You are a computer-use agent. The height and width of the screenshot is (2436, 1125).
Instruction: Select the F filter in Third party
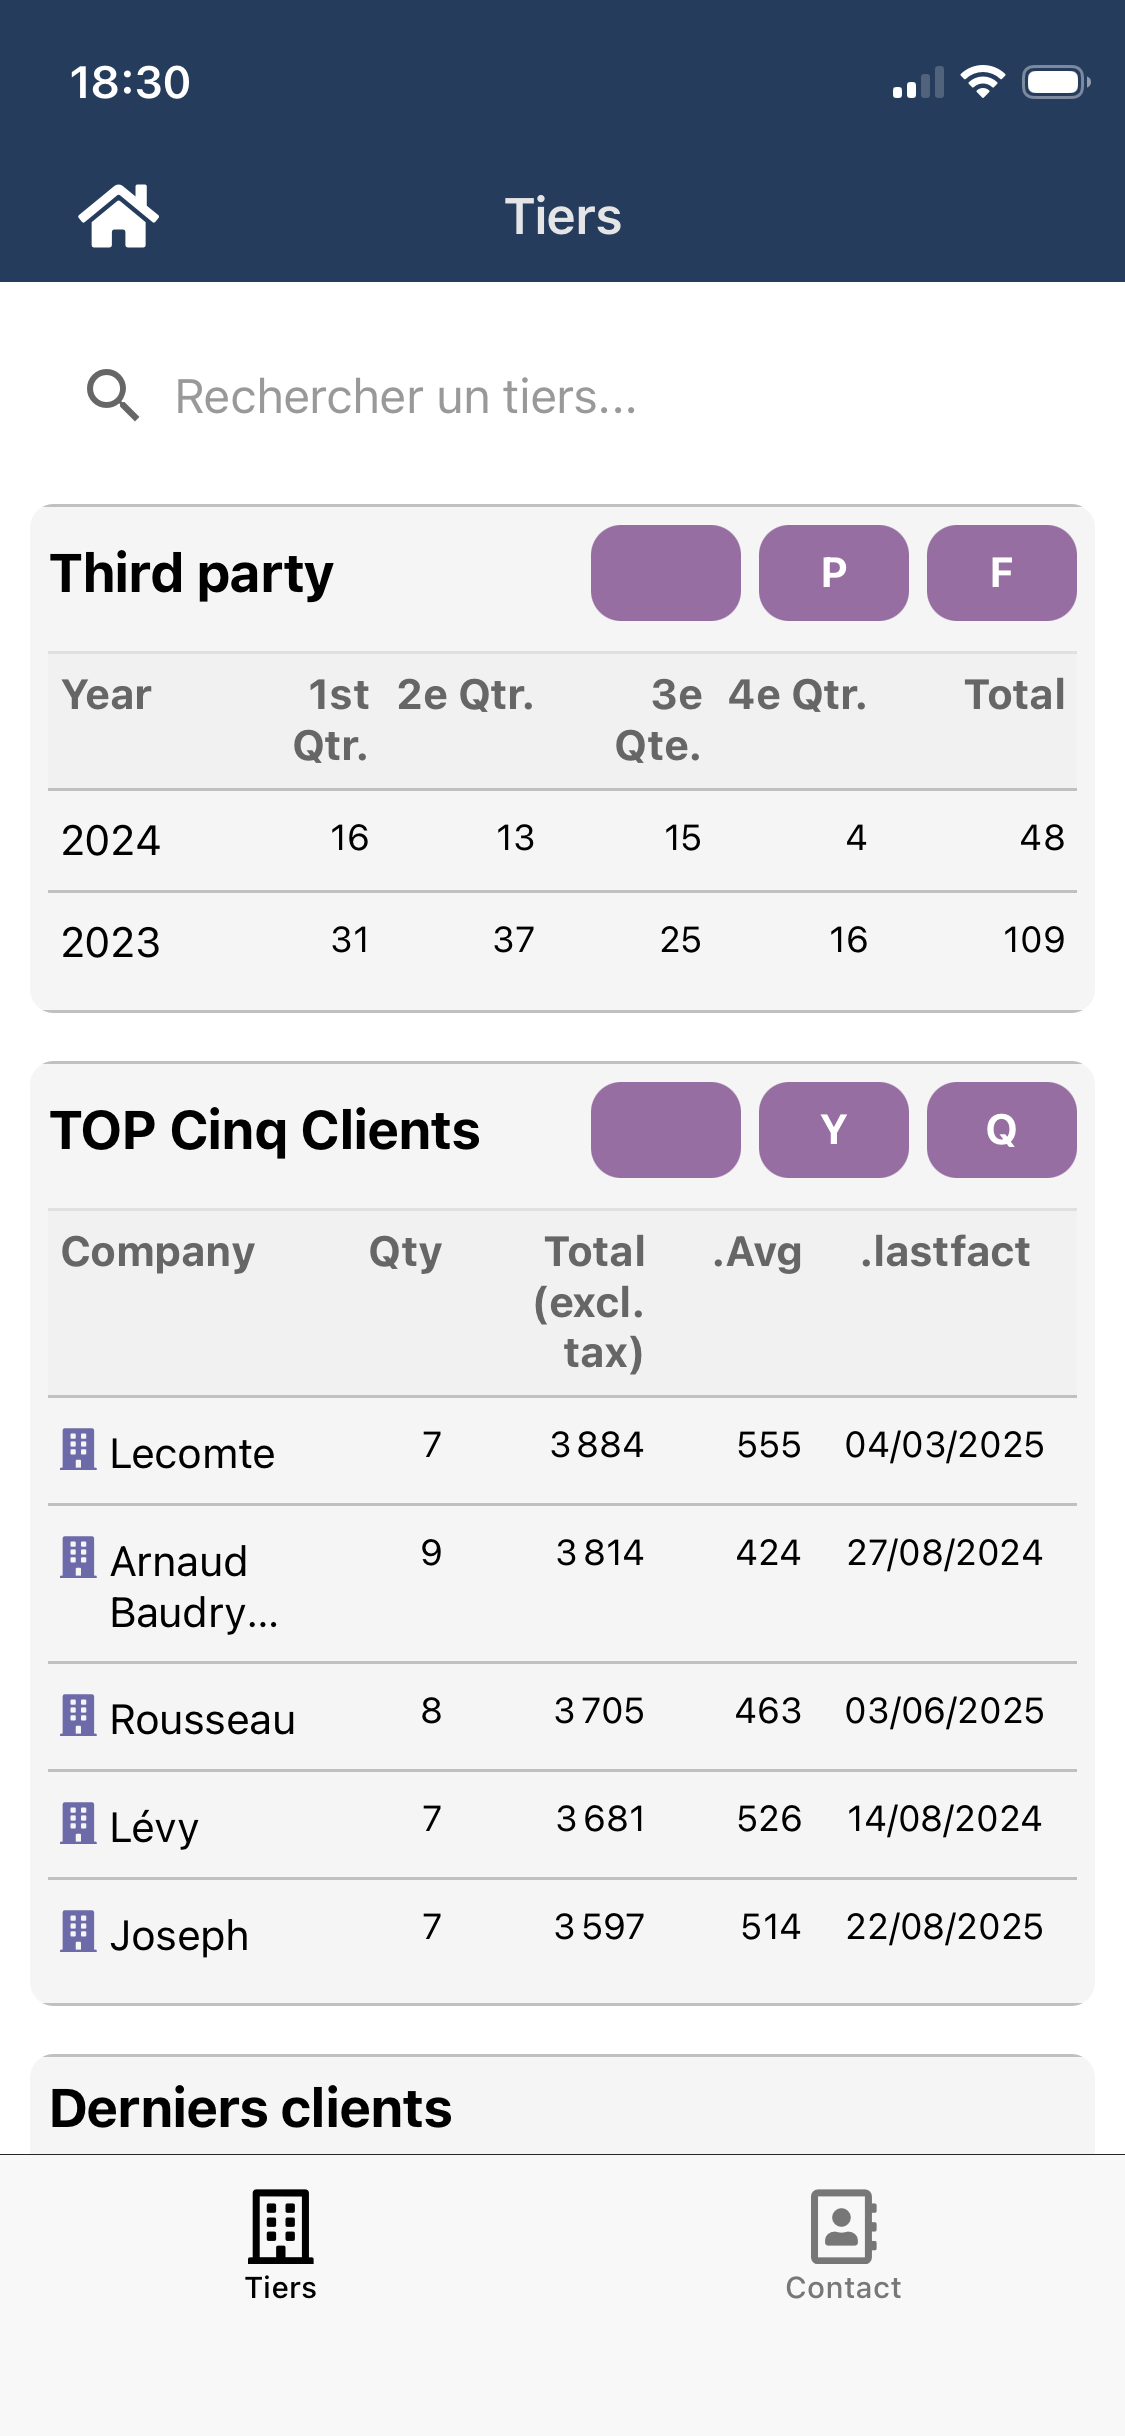coord(1001,573)
